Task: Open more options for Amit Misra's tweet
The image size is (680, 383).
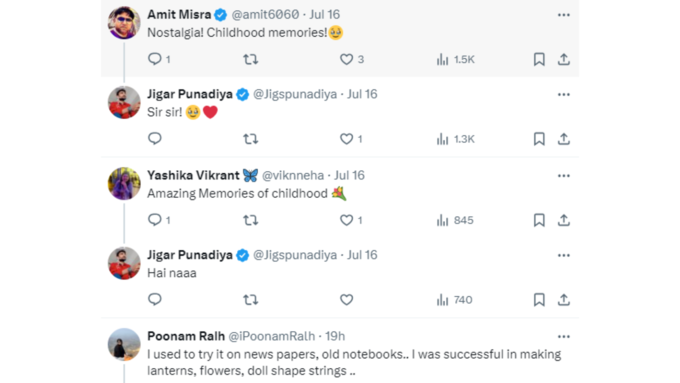Action: click(564, 15)
